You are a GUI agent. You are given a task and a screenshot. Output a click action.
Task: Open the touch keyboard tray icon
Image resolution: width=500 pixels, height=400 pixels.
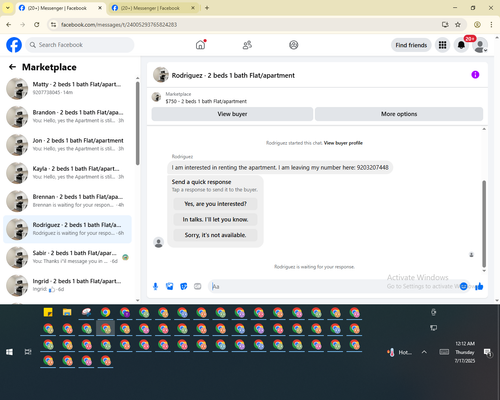point(444,352)
